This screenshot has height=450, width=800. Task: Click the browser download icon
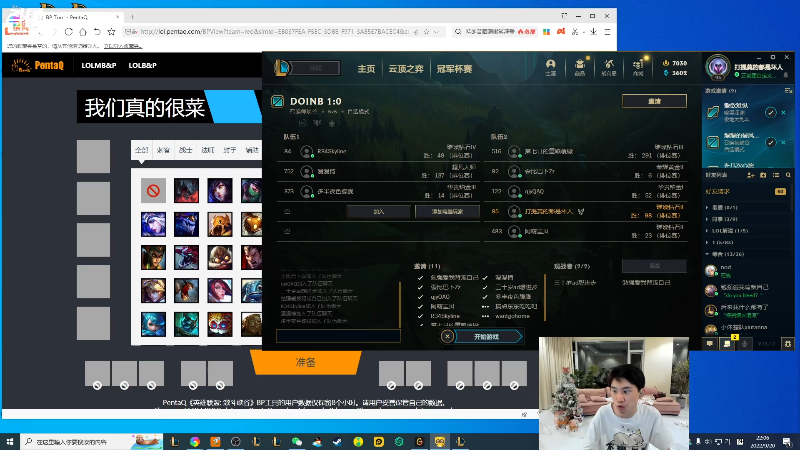593,32
